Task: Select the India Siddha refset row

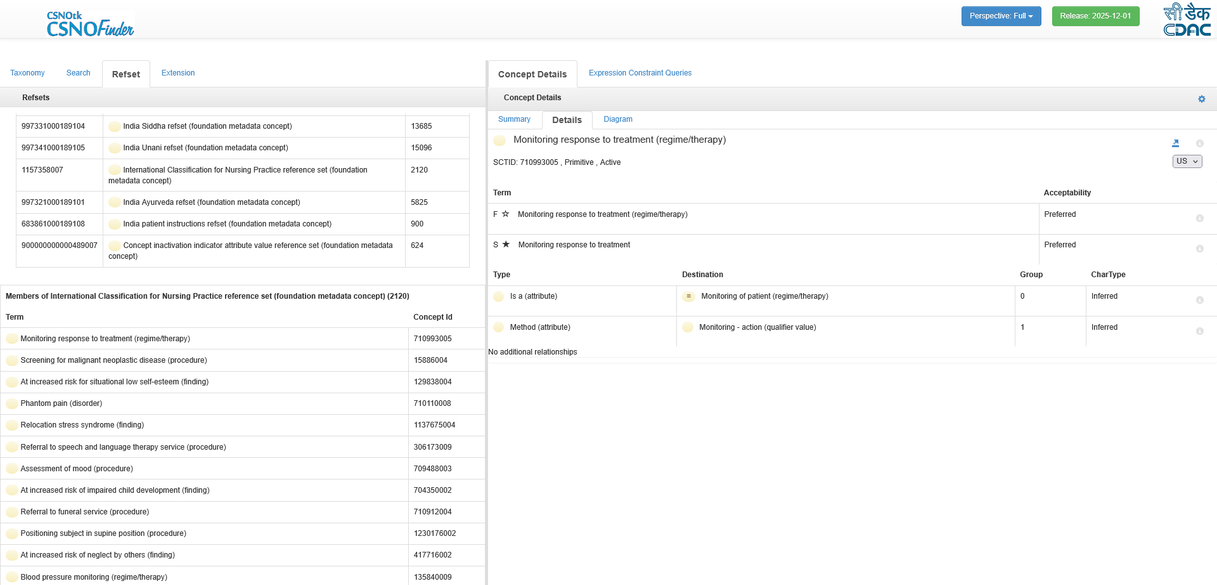Action: [x=207, y=127]
